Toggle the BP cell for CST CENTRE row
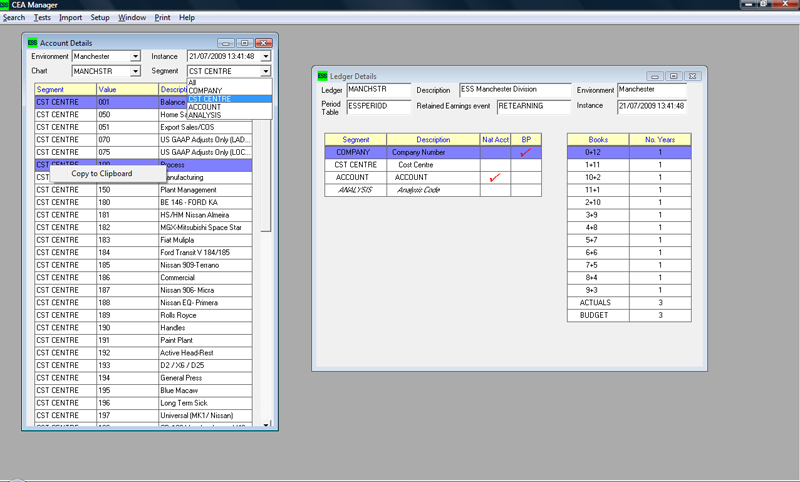The image size is (800, 482). (526, 164)
